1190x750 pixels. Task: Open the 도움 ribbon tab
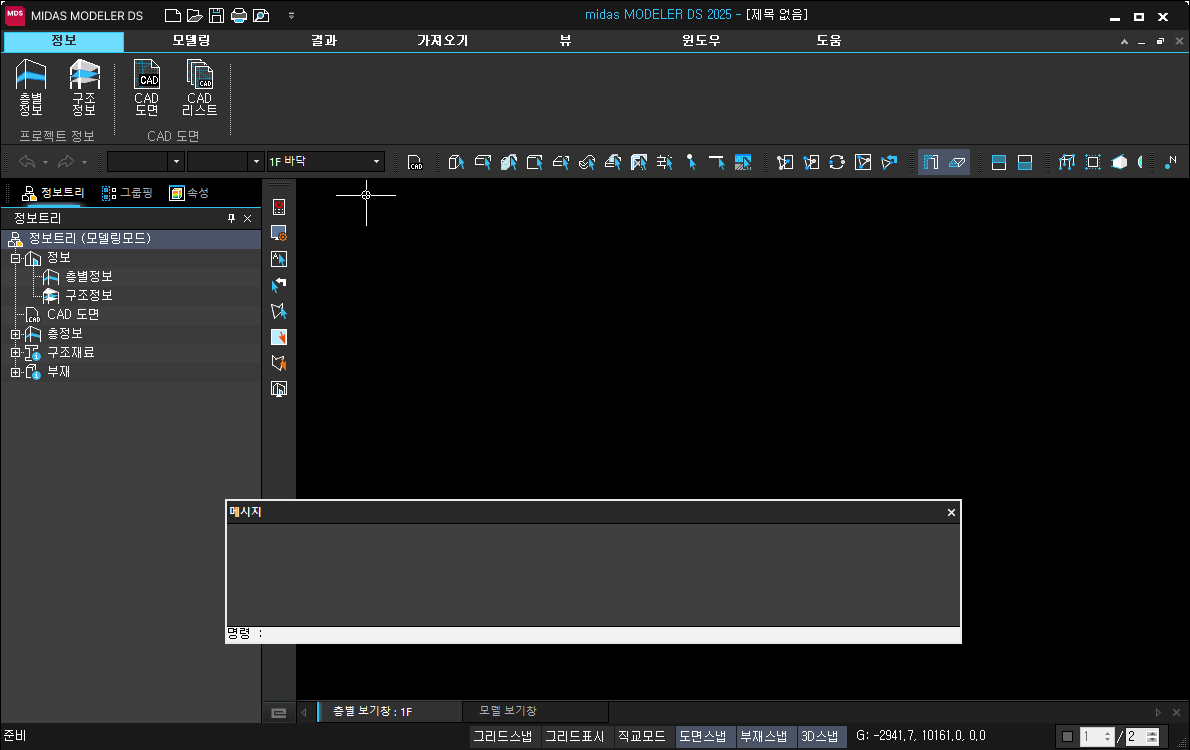(829, 41)
